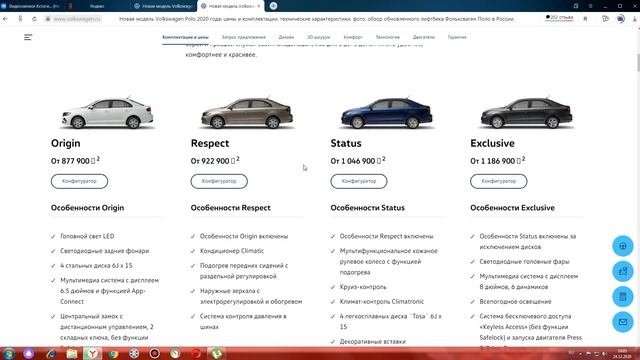Click the 'Круиз-контроль' feature line
The width and height of the screenshot is (640, 360).
pyautogui.click(x=363, y=287)
